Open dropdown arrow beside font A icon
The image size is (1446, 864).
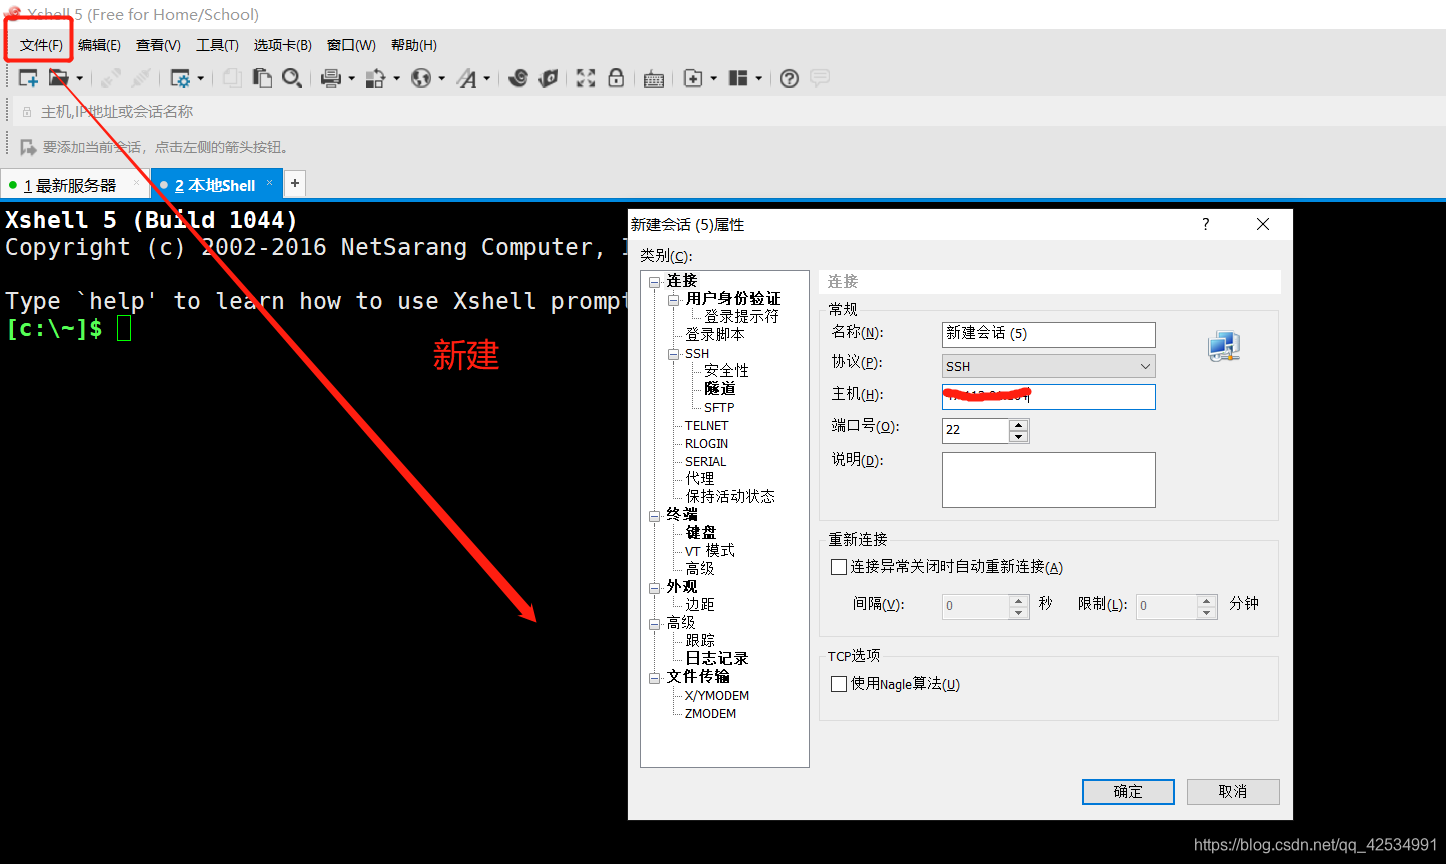pos(487,78)
